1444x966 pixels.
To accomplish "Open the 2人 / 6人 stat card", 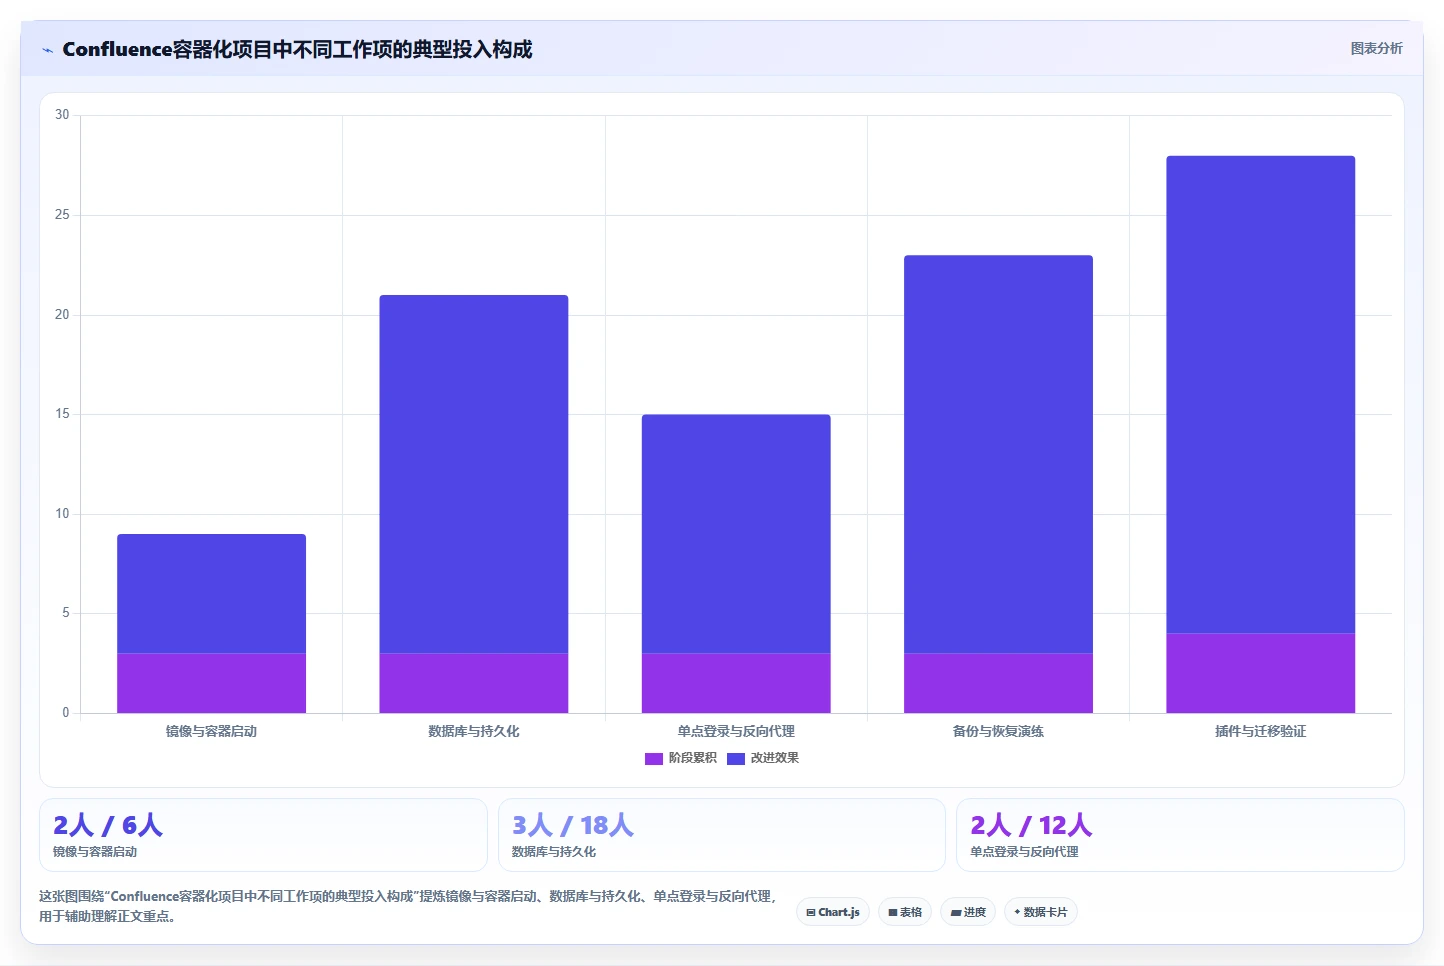I will point(263,835).
